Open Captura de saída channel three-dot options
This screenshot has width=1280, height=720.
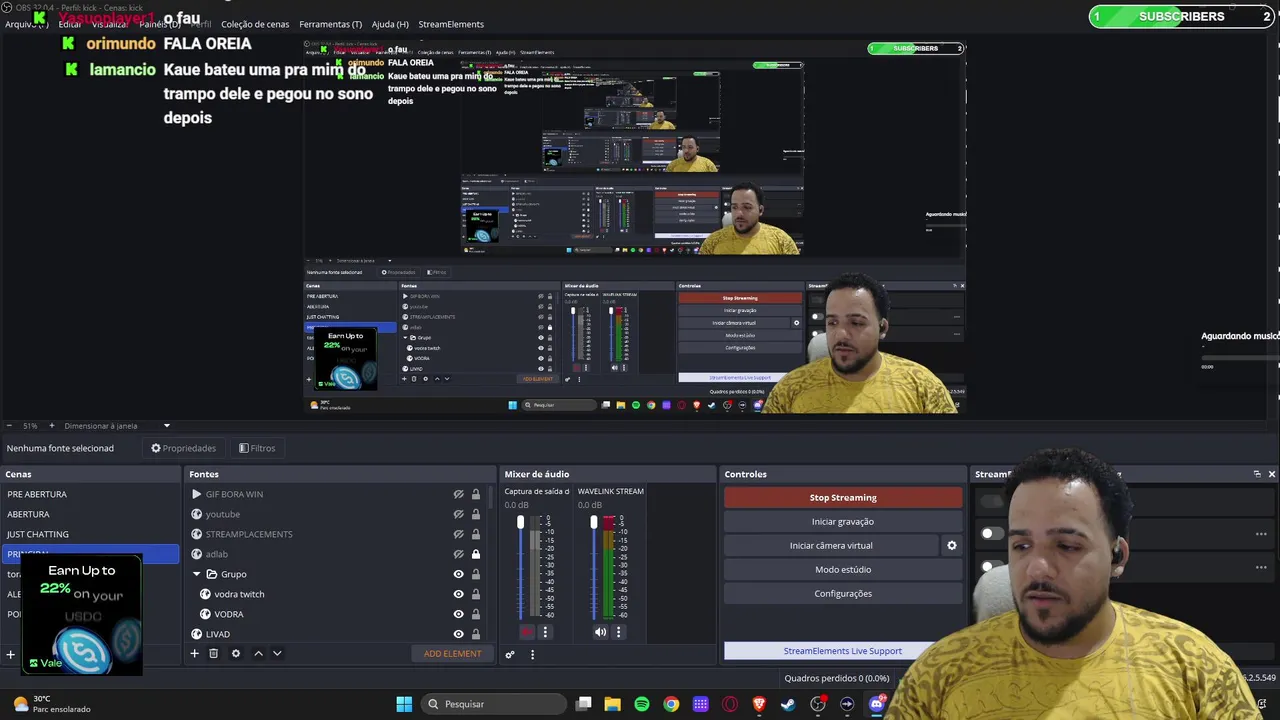click(x=545, y=632)
